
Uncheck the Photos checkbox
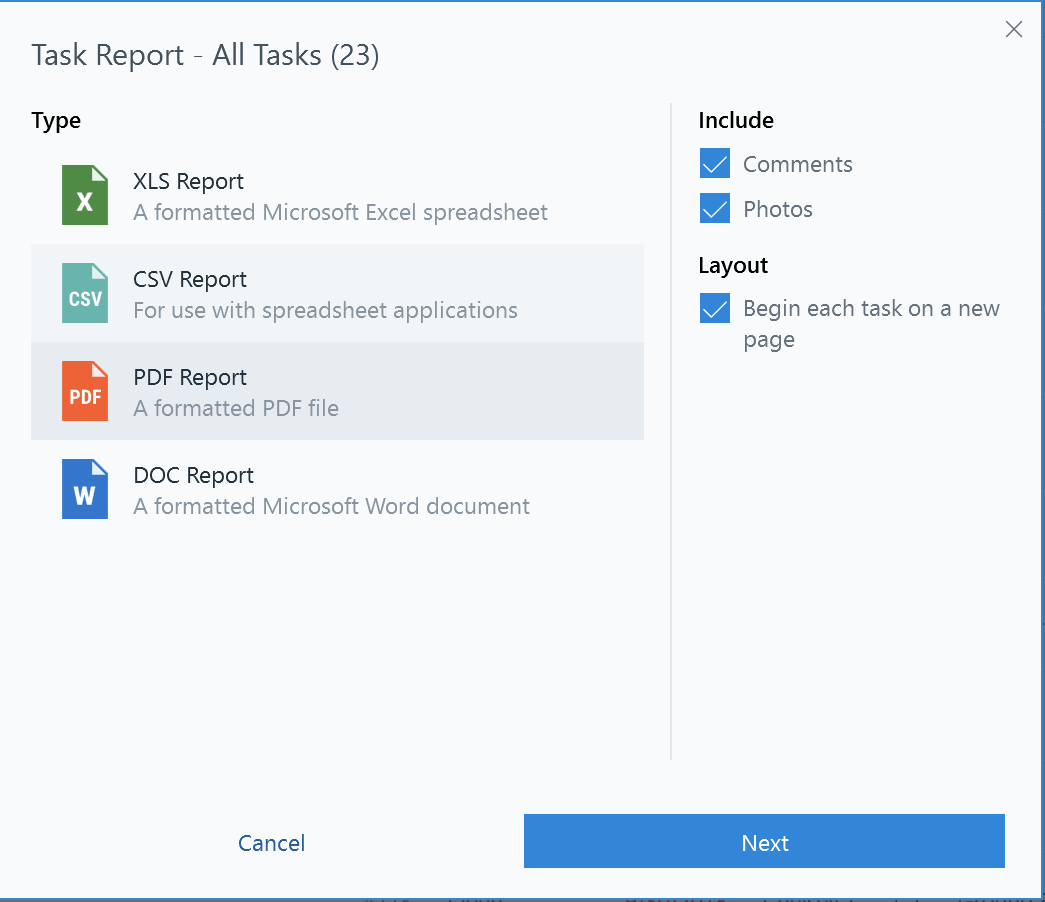click(x=714, y=208)
